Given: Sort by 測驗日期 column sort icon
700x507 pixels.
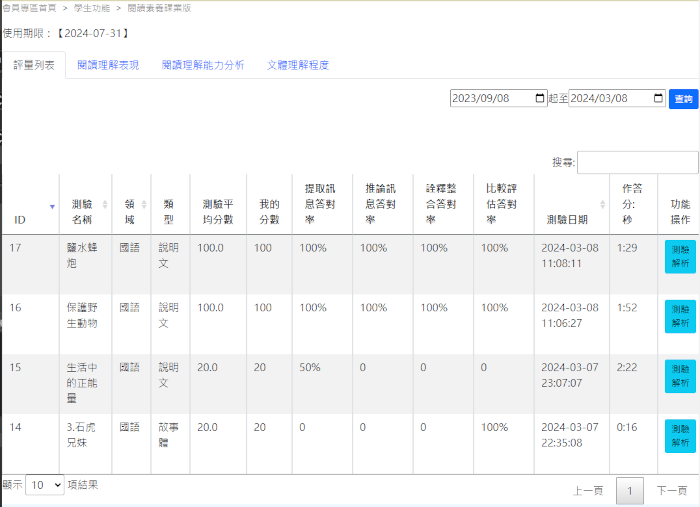Looking at the screenshot, I should 601,204.
